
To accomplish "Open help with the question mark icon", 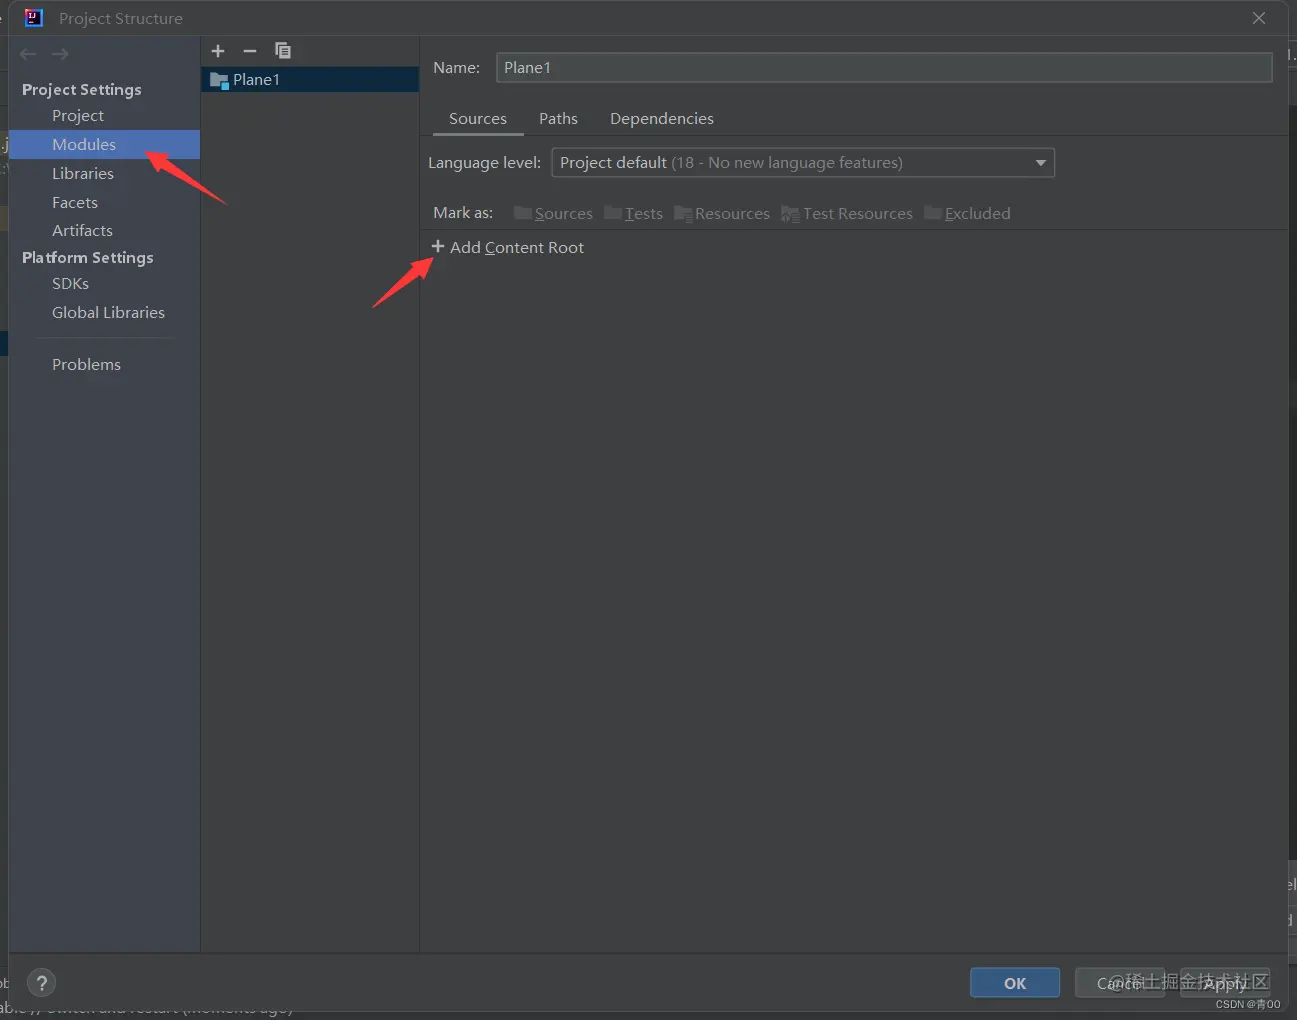I will pyautogui.click(x=41, y=983).
